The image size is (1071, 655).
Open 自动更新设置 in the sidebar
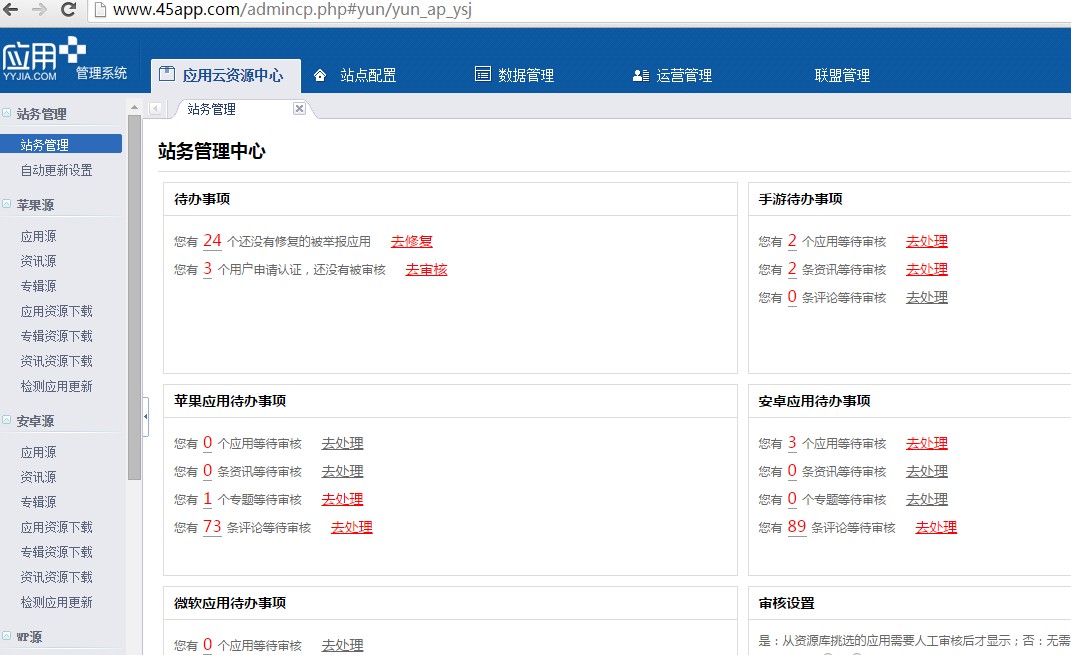(56, 170)
